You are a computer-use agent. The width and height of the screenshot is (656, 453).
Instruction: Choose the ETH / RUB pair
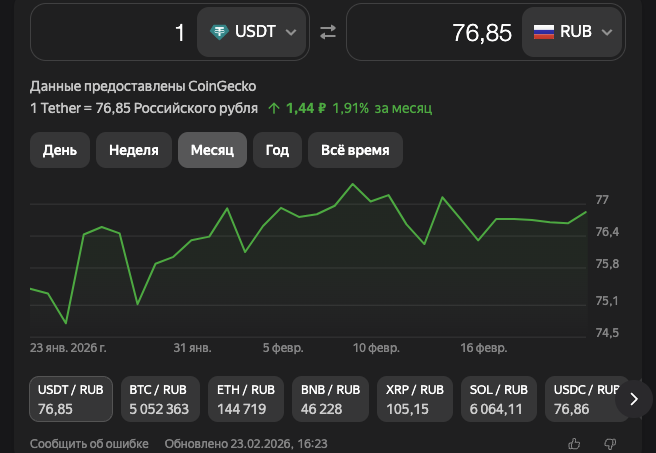tap(244, 399)
